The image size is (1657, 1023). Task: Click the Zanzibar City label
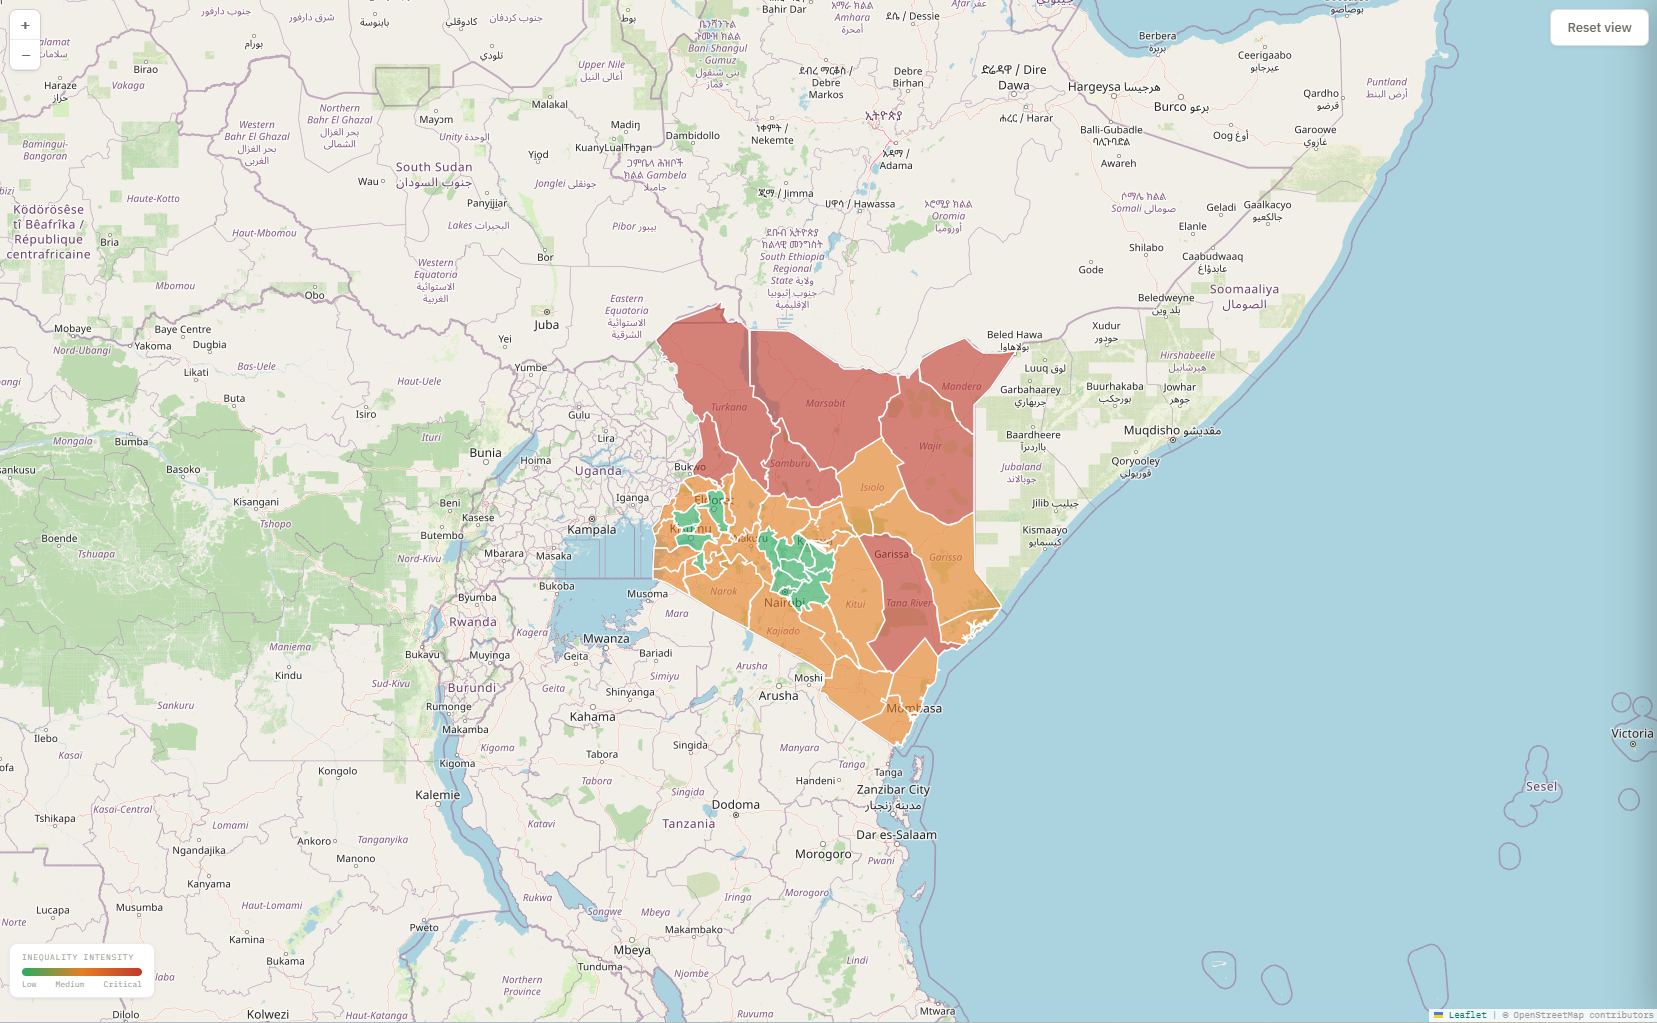[x=893, y=789]
